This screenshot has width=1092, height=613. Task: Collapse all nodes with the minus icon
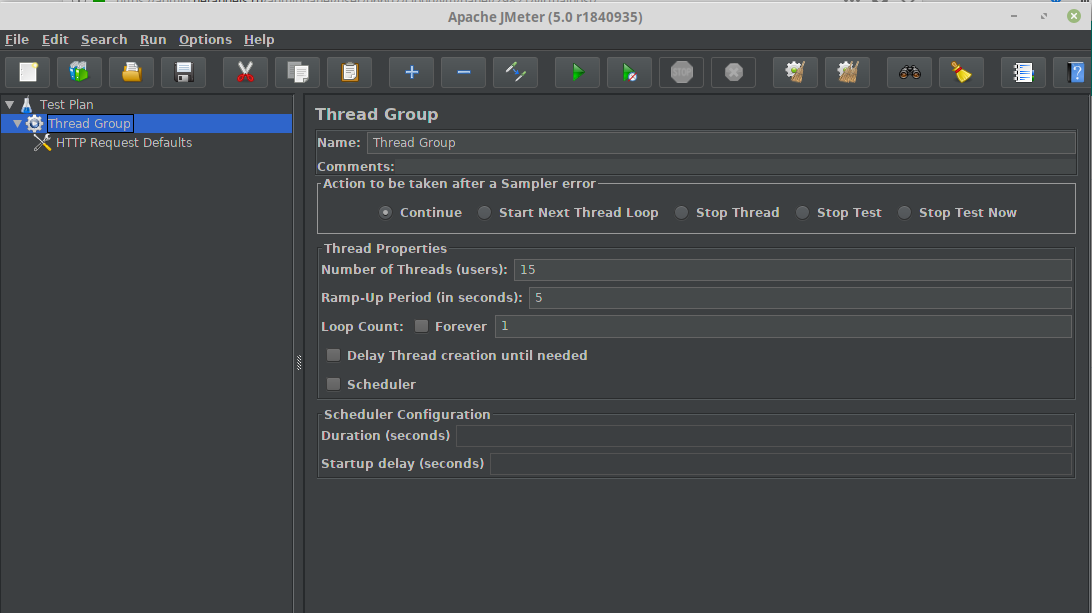463,72
